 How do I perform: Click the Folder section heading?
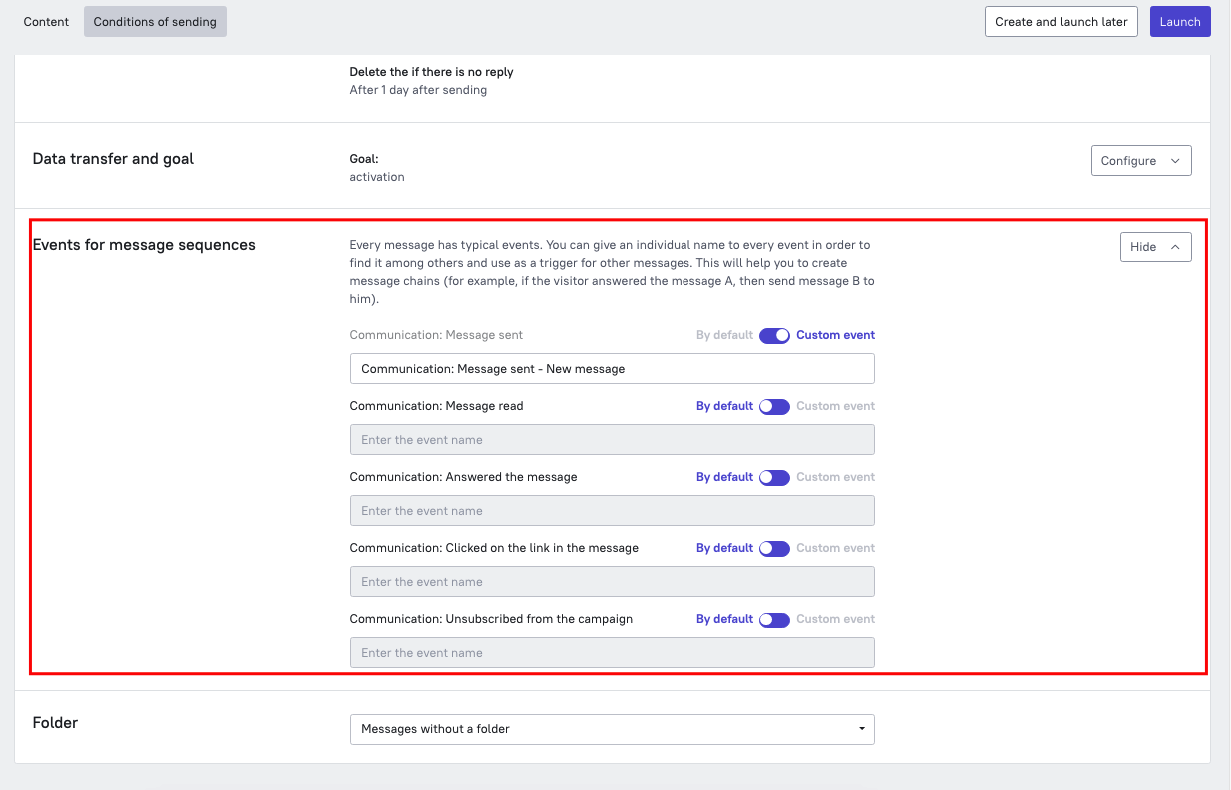coord(55,722)
